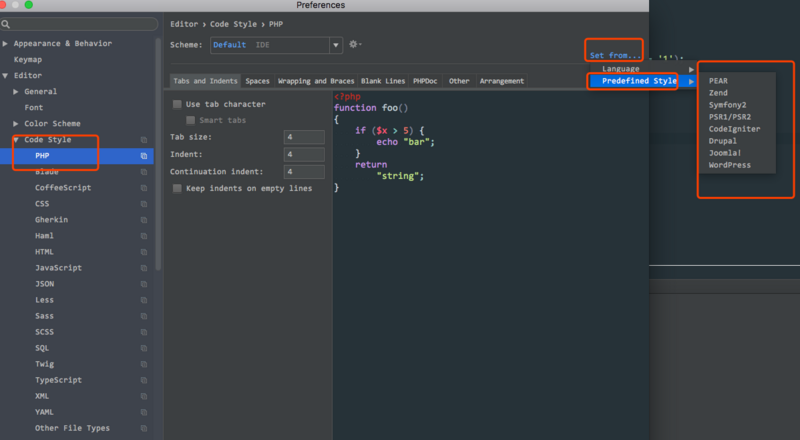
Task: Expand Appearance & Behavior tree node
Action: (x=5, y=43)
